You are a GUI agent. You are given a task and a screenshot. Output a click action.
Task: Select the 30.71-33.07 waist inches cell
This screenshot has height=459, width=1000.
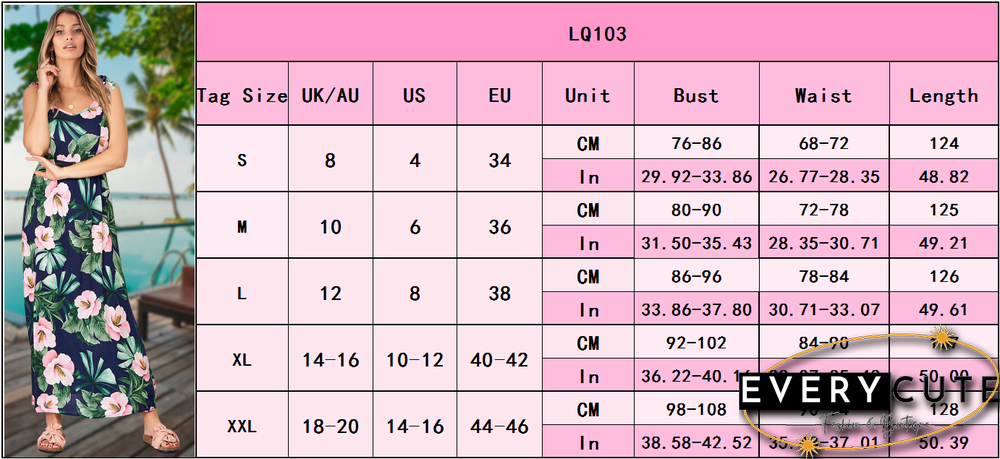(823, 310)
